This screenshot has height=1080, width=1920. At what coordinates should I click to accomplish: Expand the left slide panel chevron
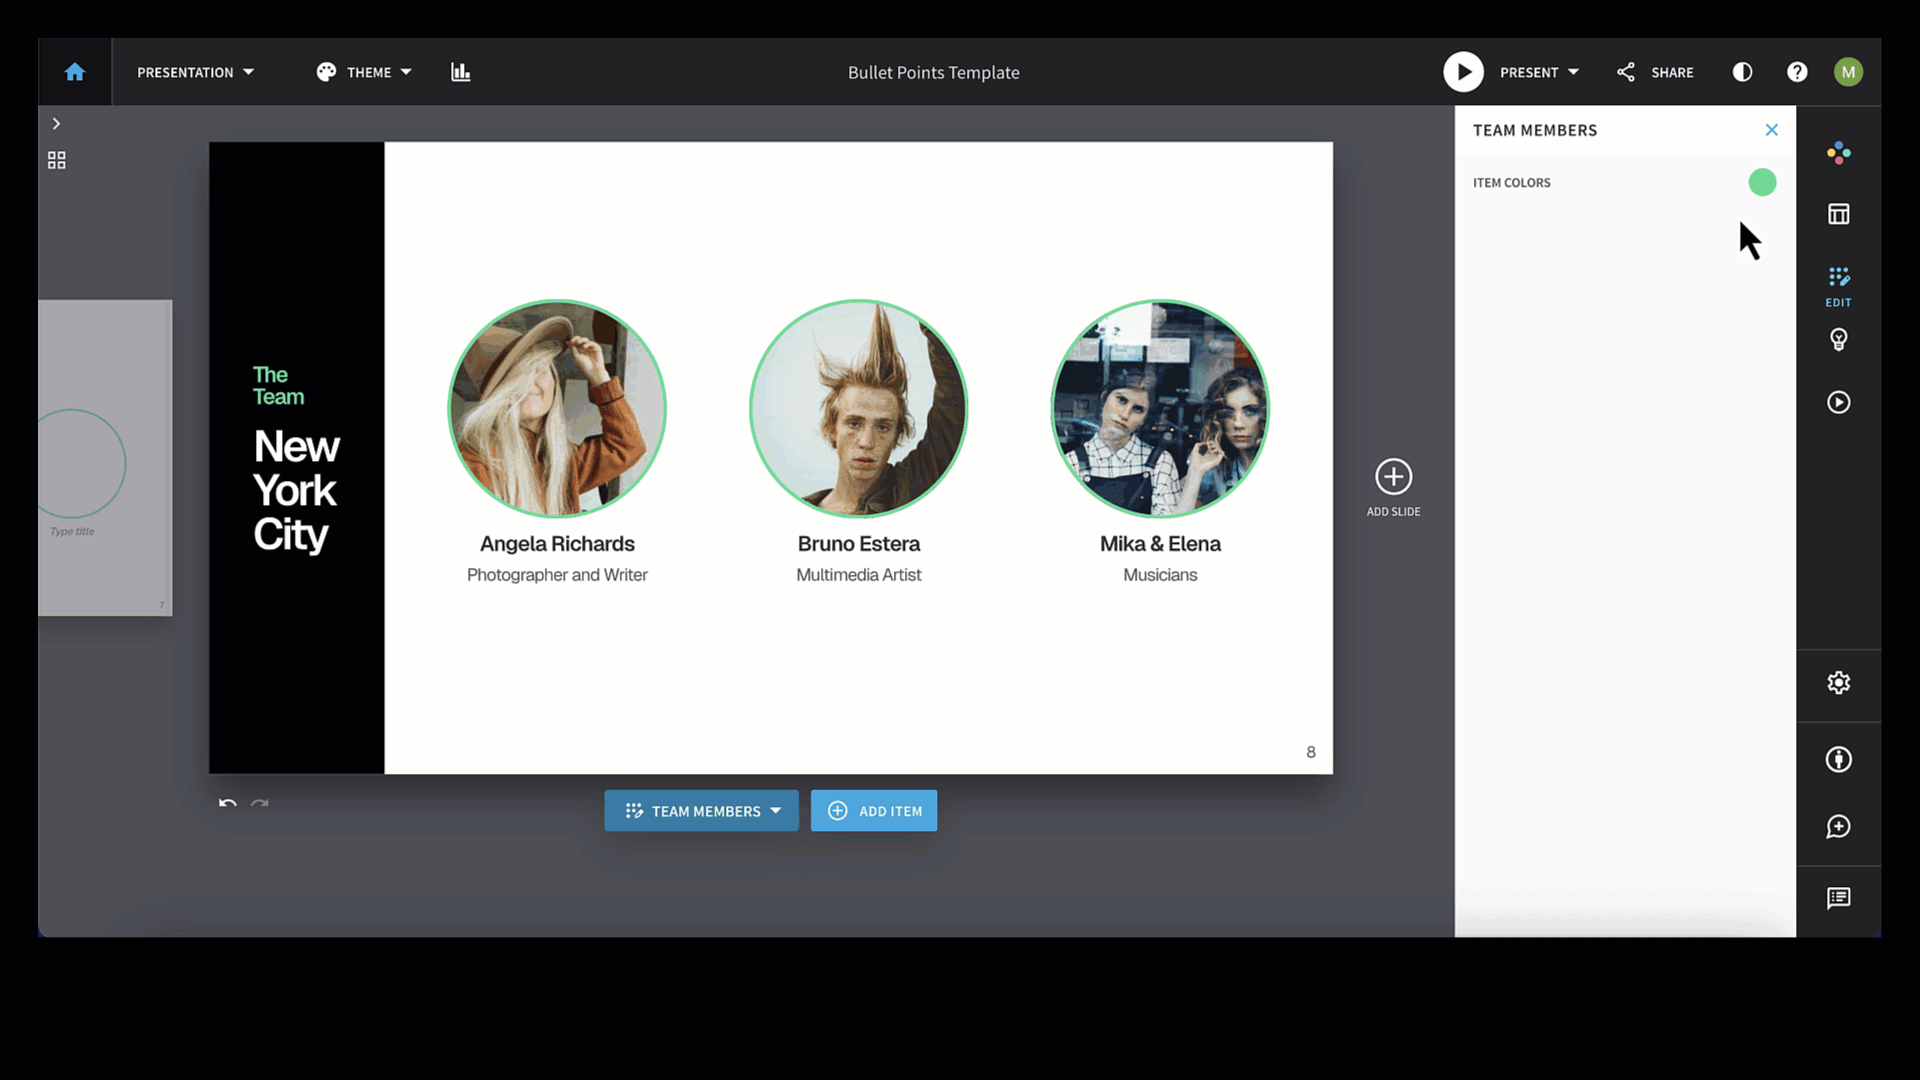tap(56, 124)
